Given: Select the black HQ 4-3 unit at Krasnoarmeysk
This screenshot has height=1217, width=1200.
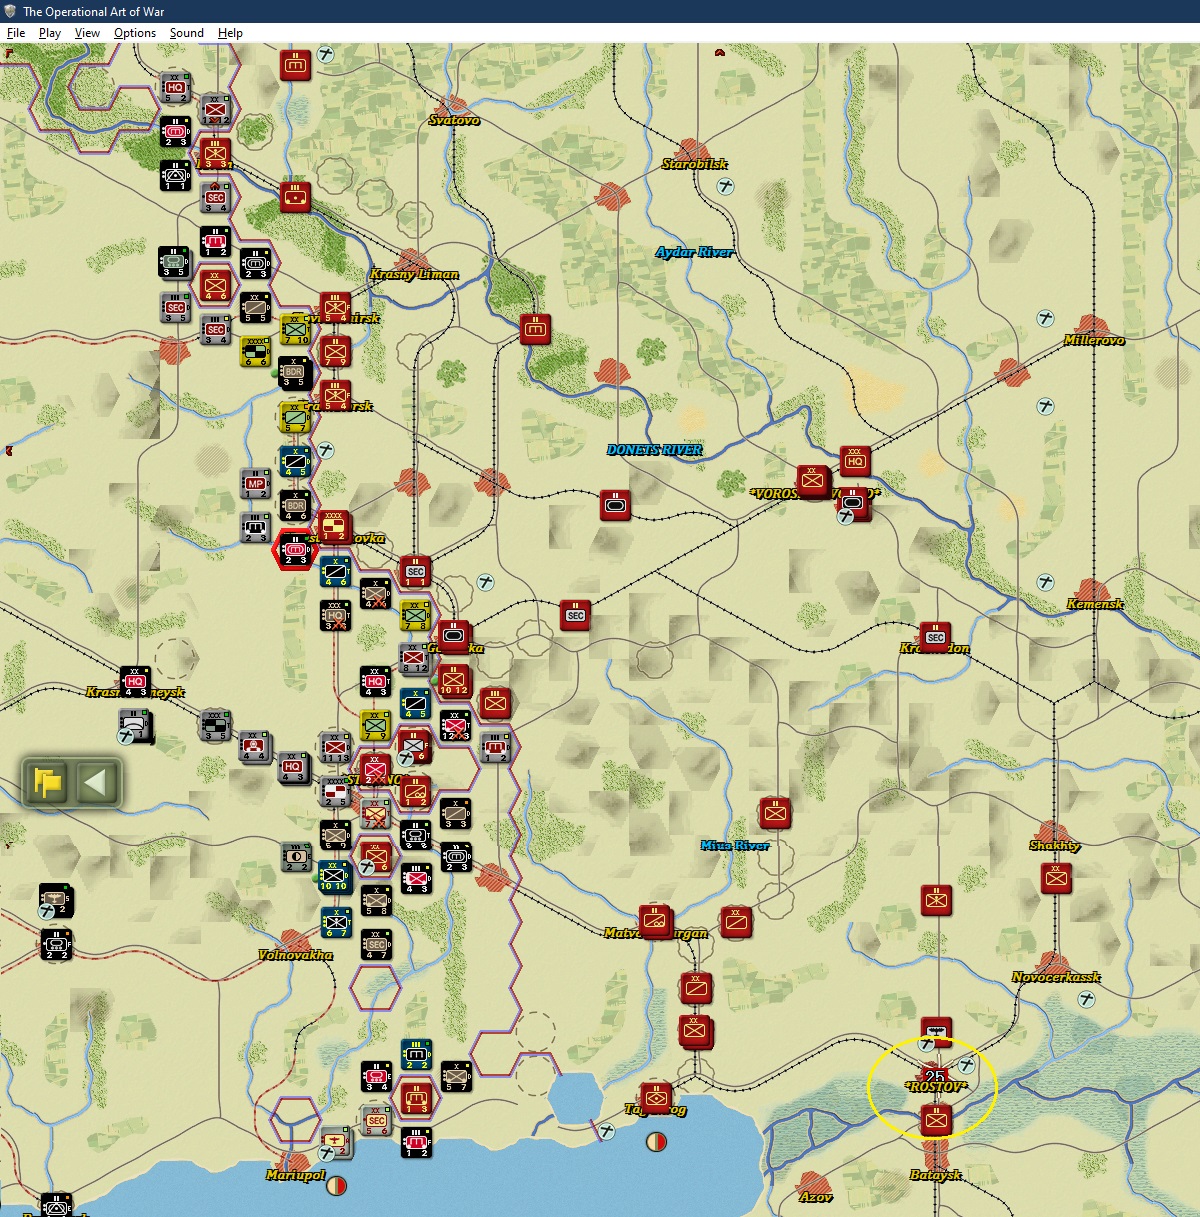Looking at the screenshot, I should pos(135,682).
